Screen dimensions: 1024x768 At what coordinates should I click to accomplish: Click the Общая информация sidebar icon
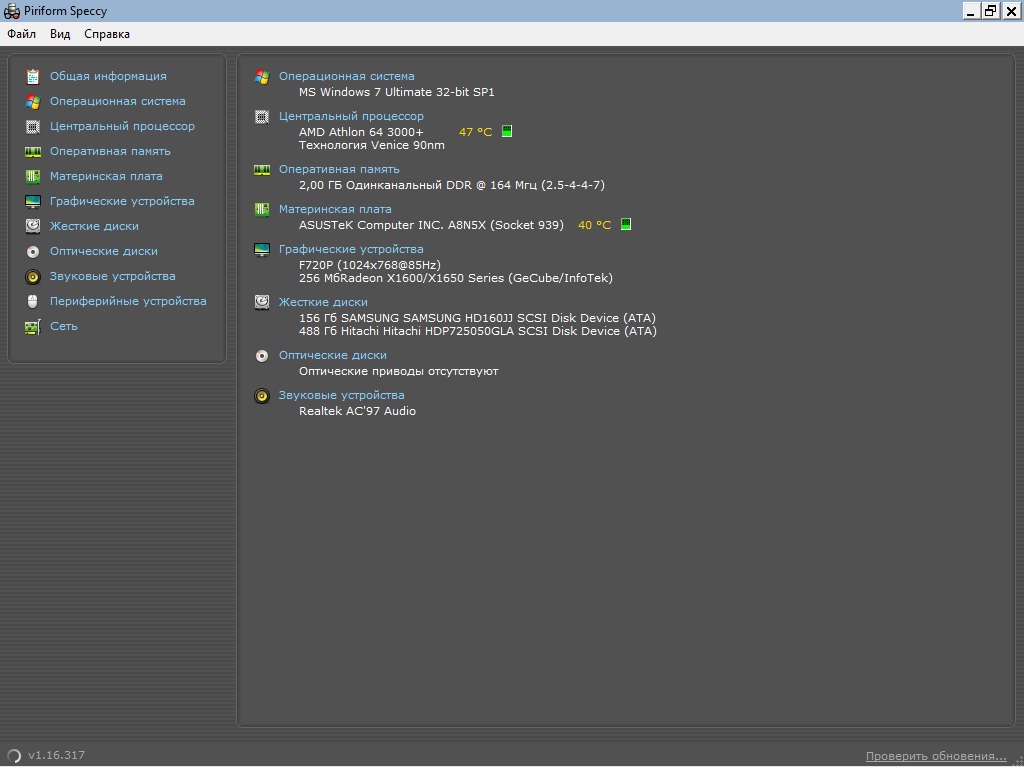[33, 76]
